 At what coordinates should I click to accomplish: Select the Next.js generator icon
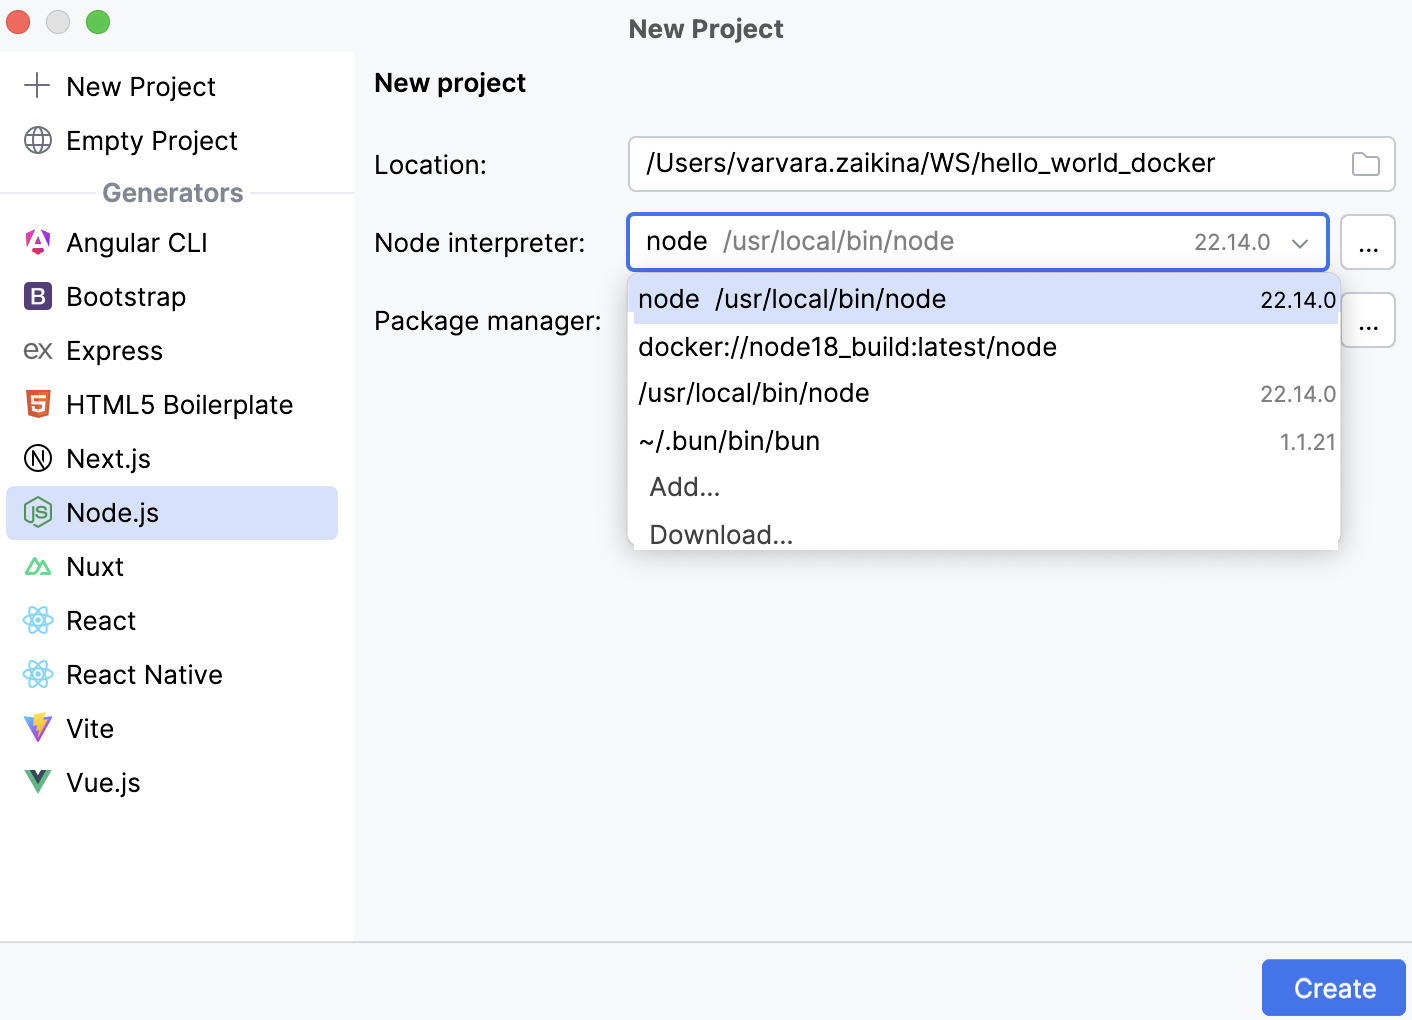pyautogui.click(x=37, y=458)
